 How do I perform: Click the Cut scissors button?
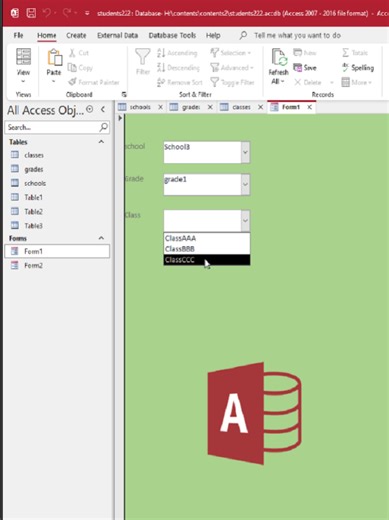point(79,53)
